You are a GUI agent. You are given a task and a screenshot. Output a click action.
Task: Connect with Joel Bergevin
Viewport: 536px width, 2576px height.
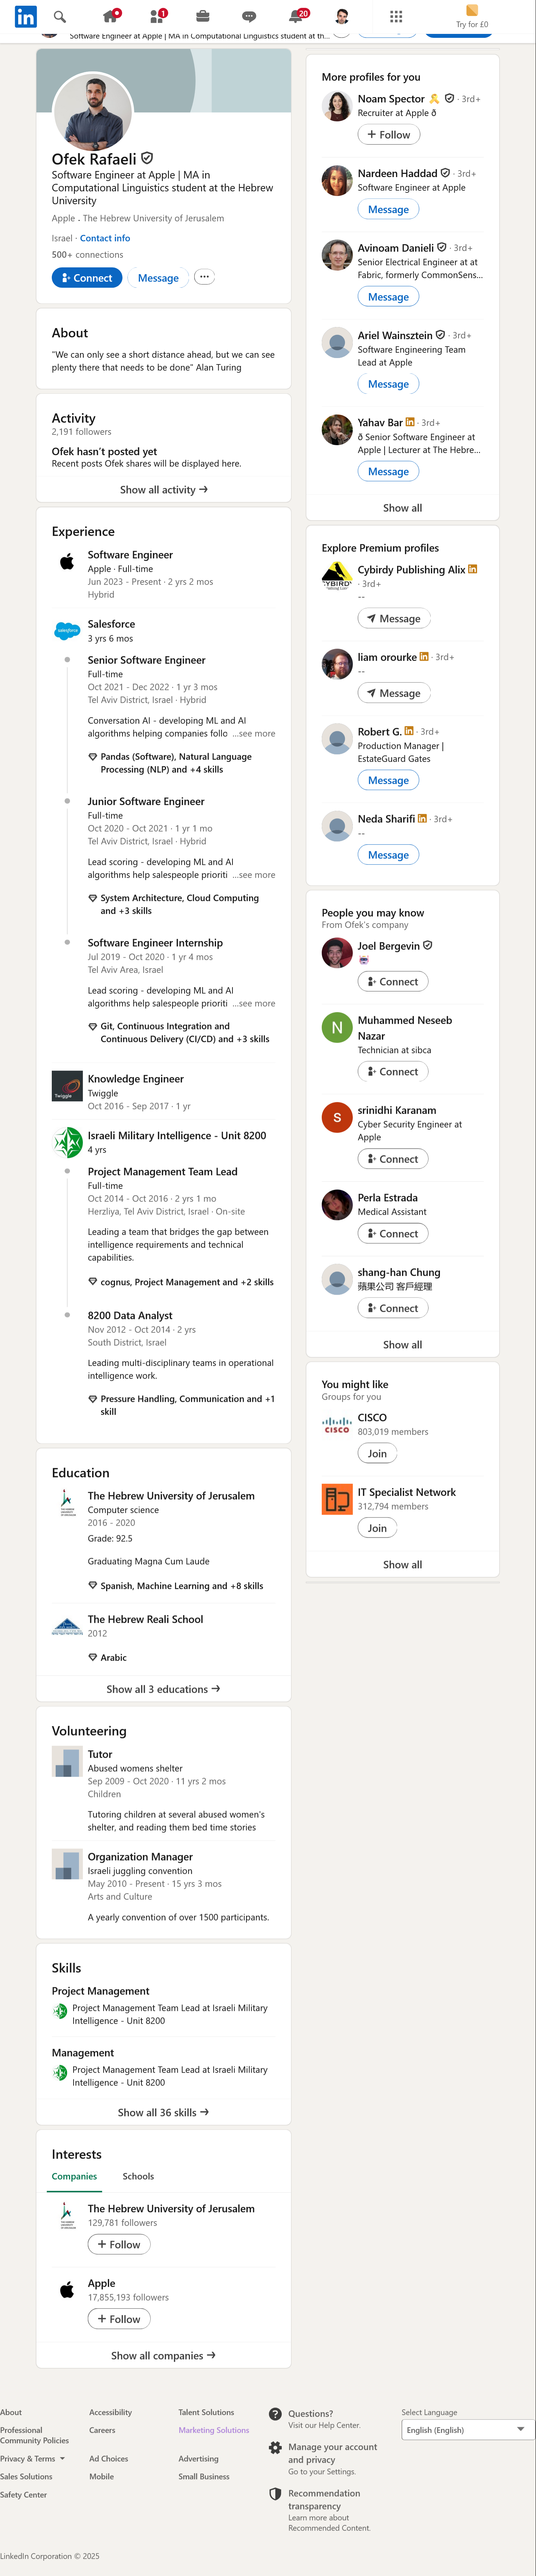tap(393, 982)
